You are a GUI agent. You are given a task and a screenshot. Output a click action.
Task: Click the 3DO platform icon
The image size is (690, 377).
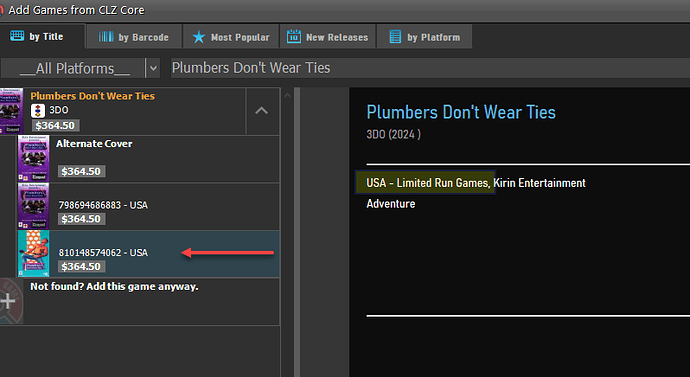point(38,110)
